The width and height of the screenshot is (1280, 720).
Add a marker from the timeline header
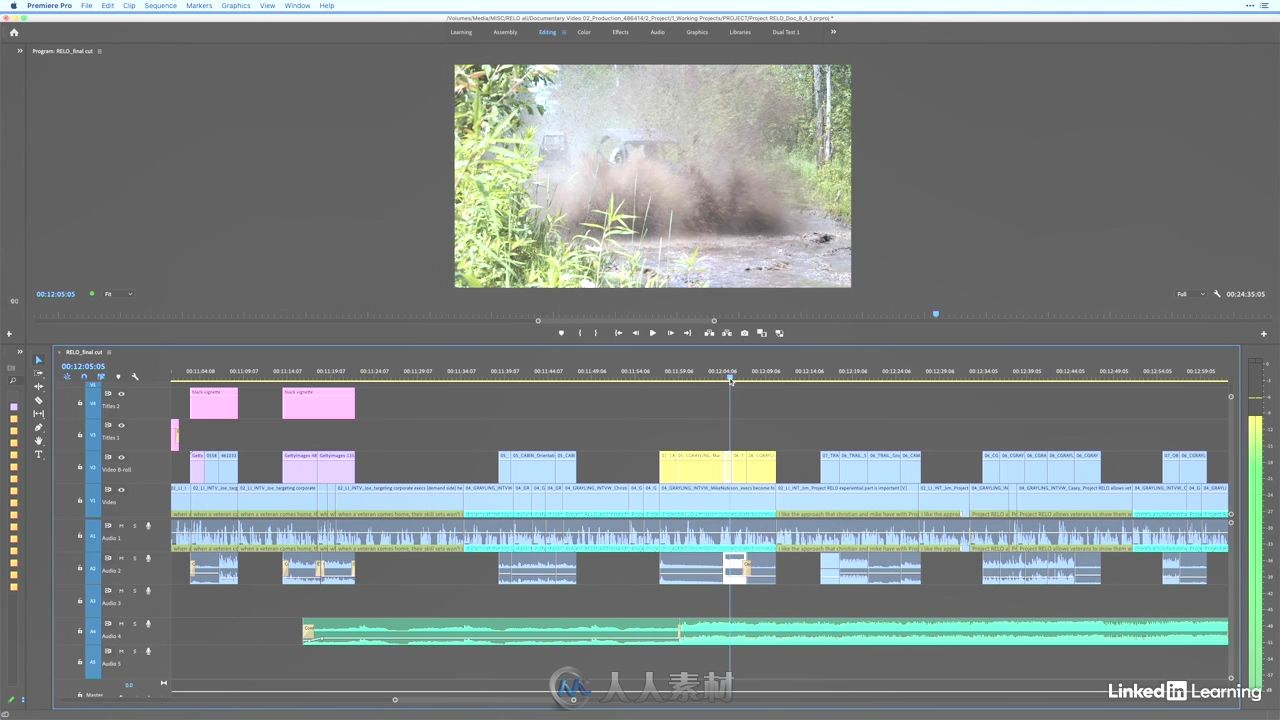click(118, 377)
